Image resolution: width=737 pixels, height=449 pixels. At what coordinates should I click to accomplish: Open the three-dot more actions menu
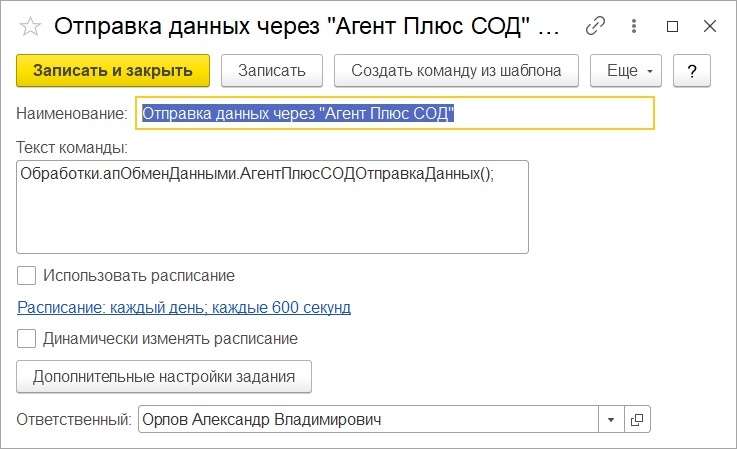[x=634, y=26]
